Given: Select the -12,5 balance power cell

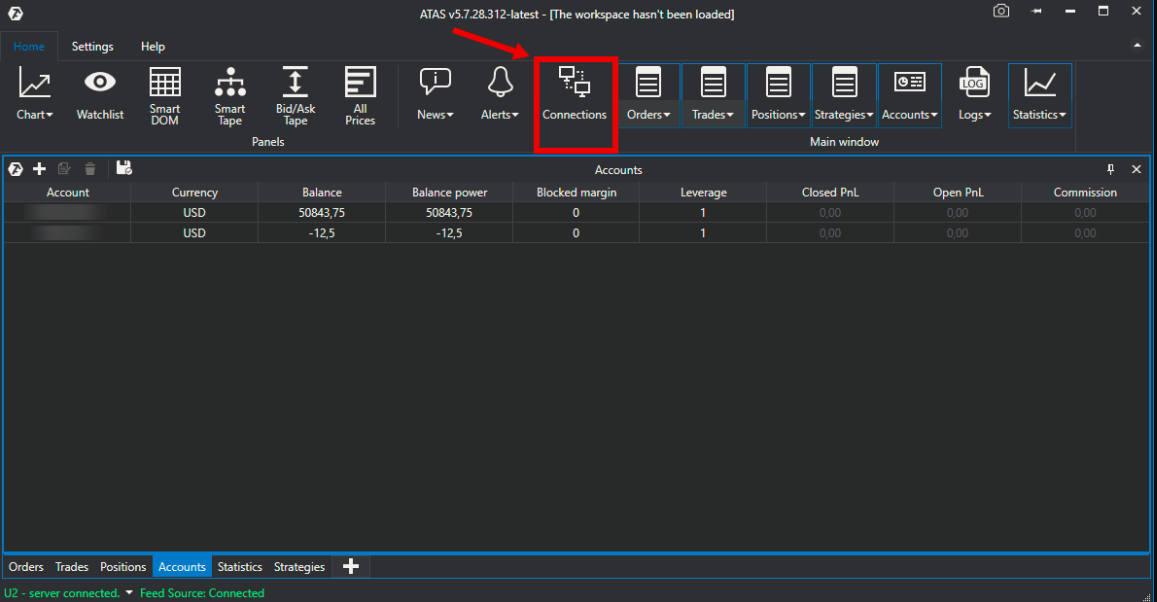Looking at the screenshot, I should (449, 233).
